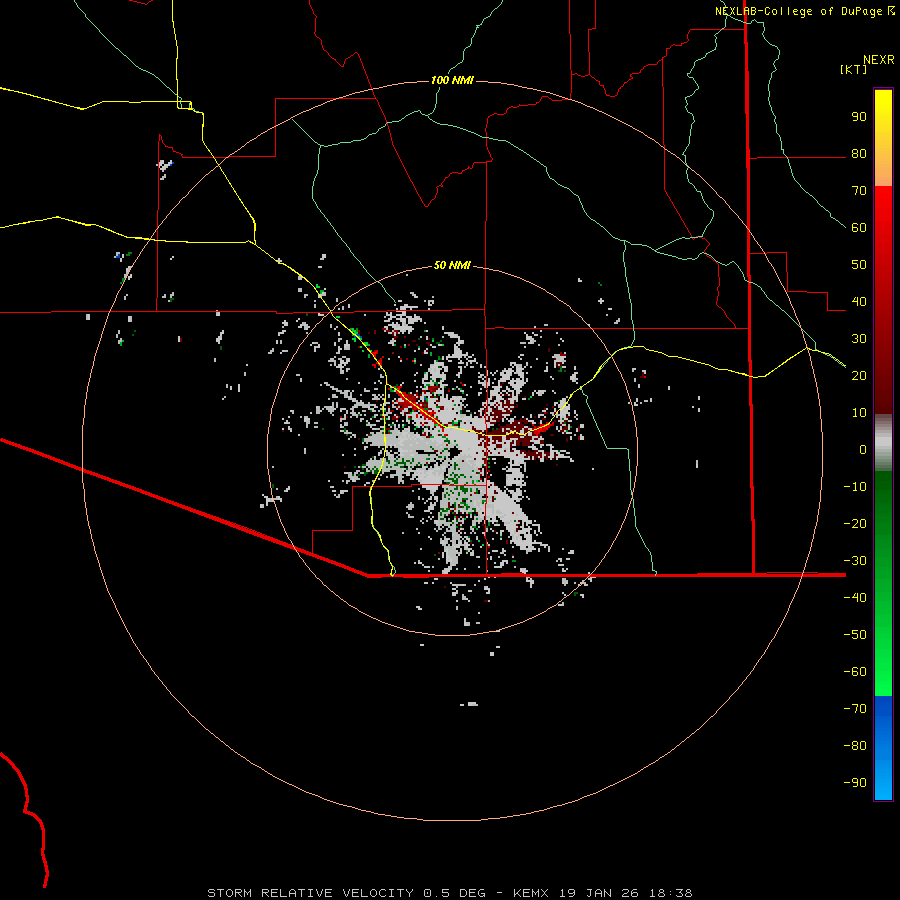Viewport: 900px width, 900px height.
Task: Click the "STORM RELATIVE VELOCITY 0.5 DEG" caption
Action: click(x=346, y=893)
